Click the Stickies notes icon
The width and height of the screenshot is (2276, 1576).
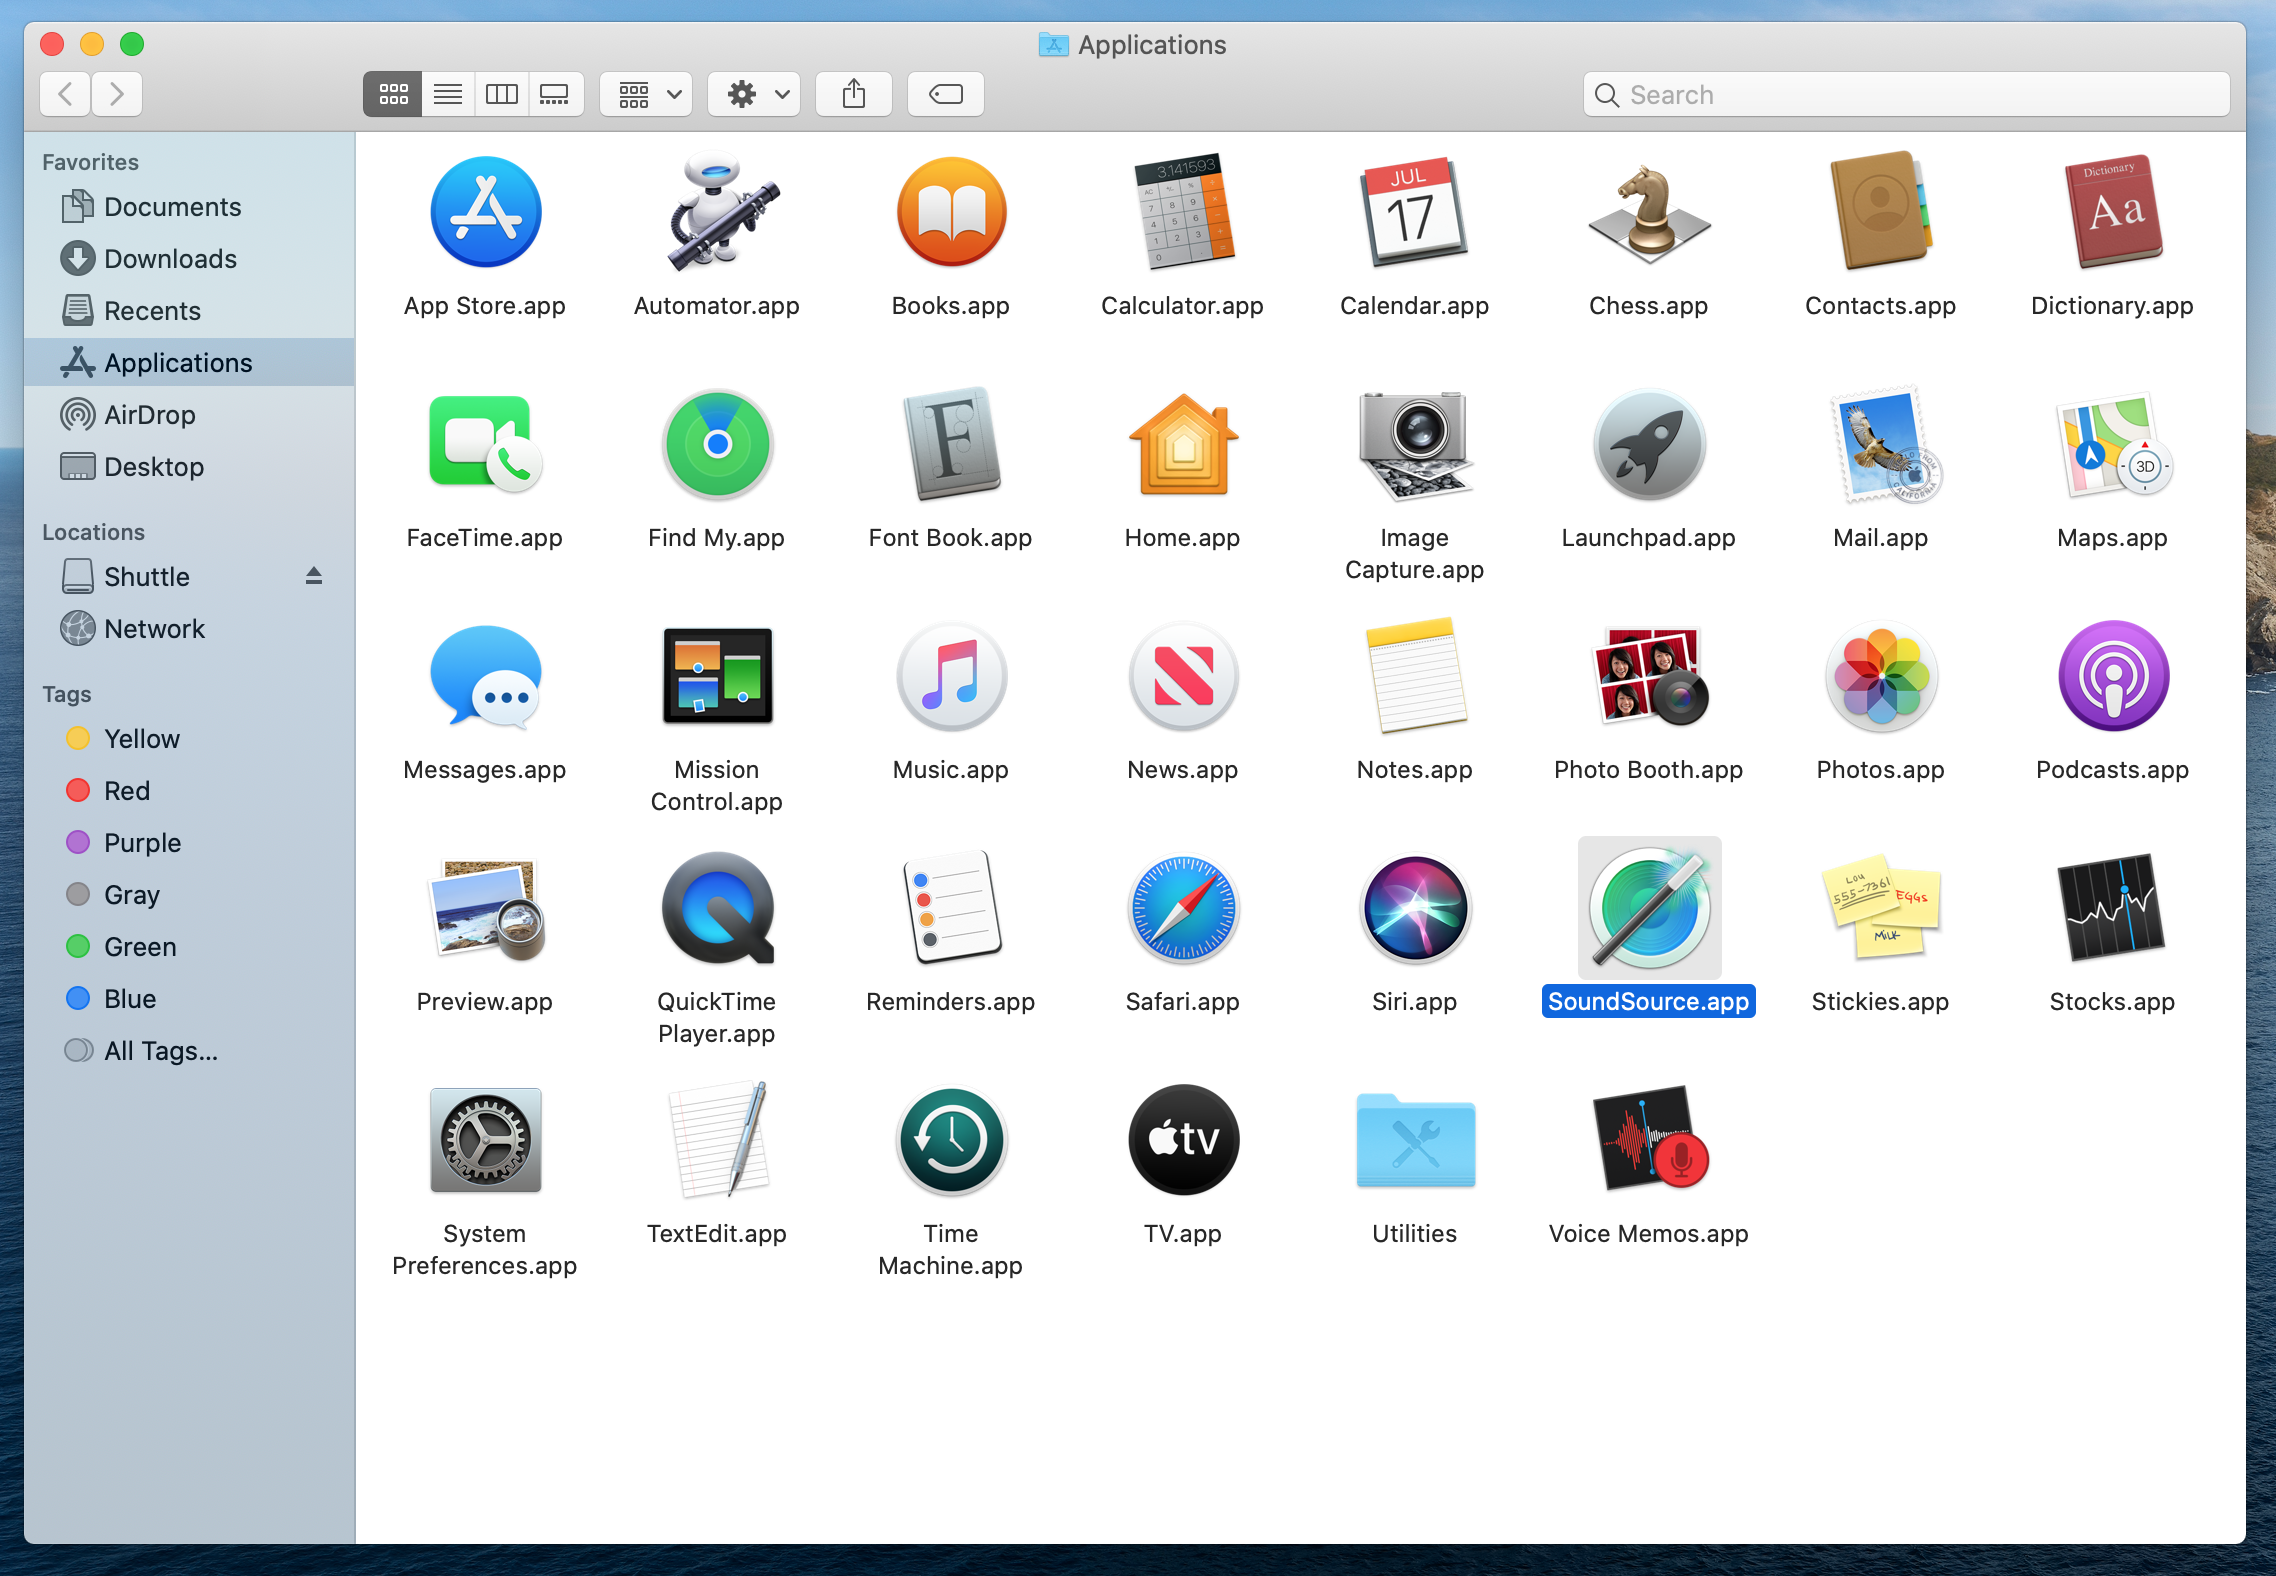1881,908
